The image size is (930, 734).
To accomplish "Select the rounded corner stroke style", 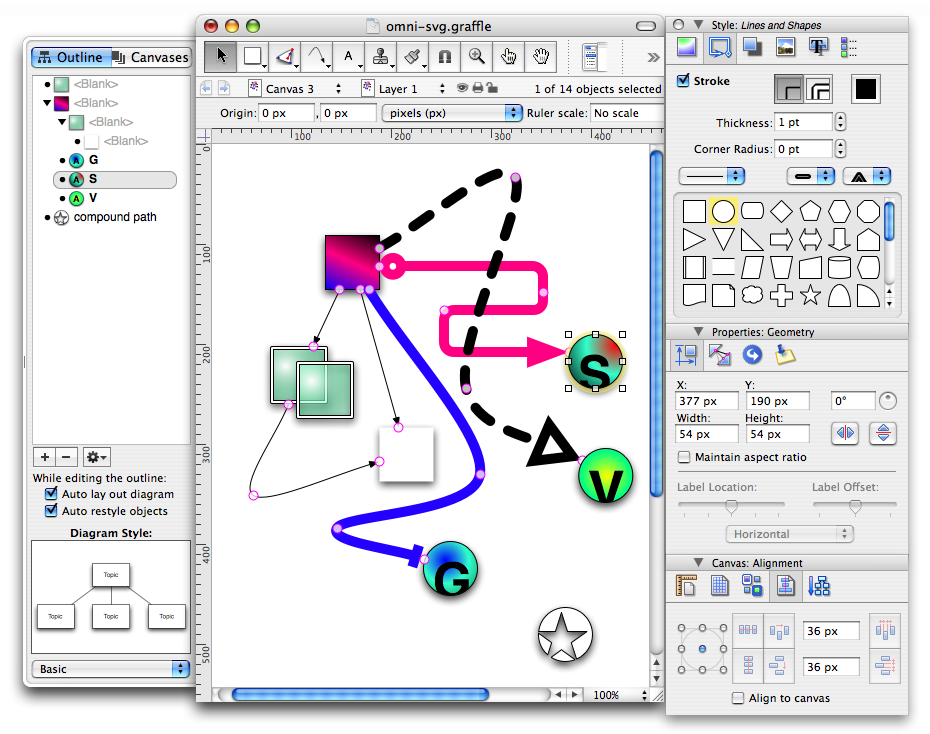I will click(x=818, y=90).
